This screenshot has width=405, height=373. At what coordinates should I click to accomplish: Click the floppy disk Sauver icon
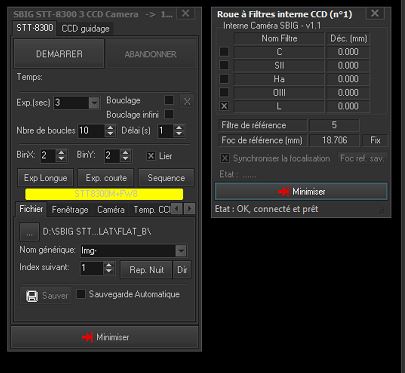[x=32, y=296]
